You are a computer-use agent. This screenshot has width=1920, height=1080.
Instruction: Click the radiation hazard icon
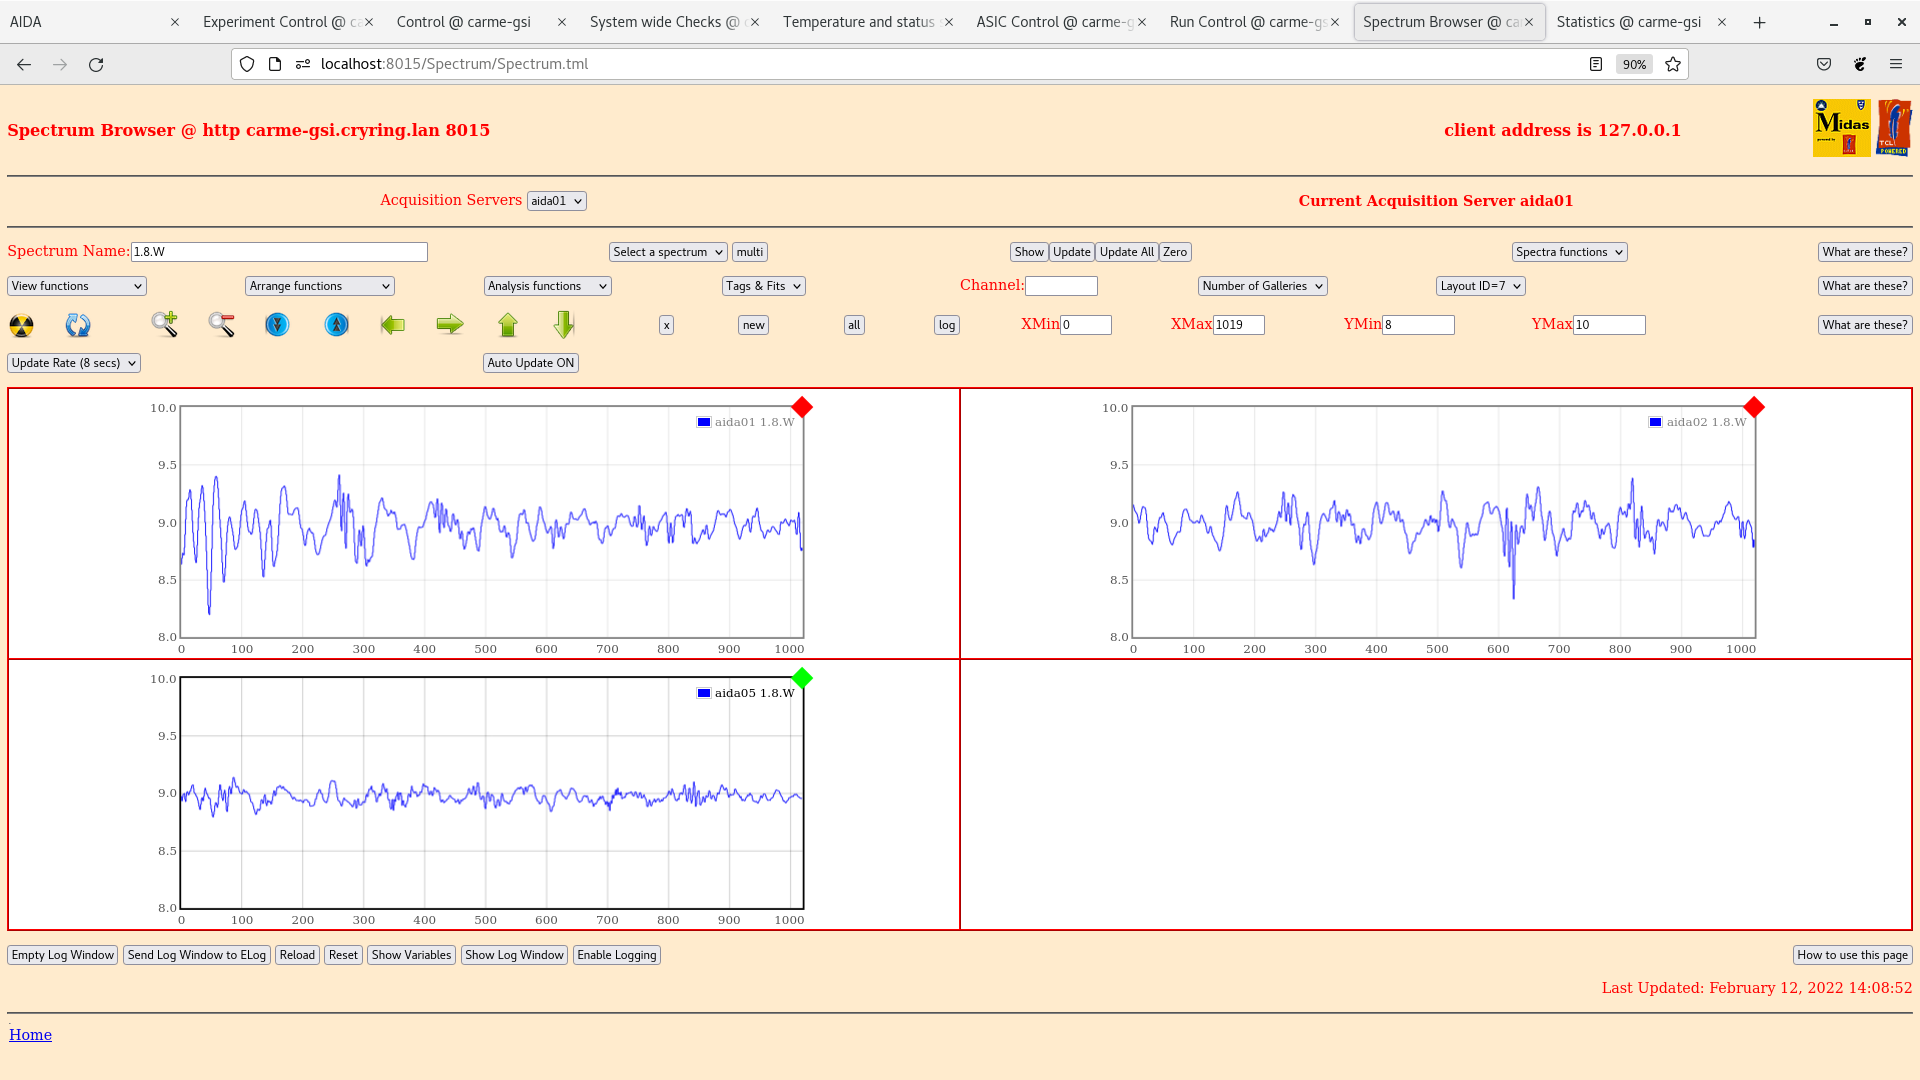(20, 324)
